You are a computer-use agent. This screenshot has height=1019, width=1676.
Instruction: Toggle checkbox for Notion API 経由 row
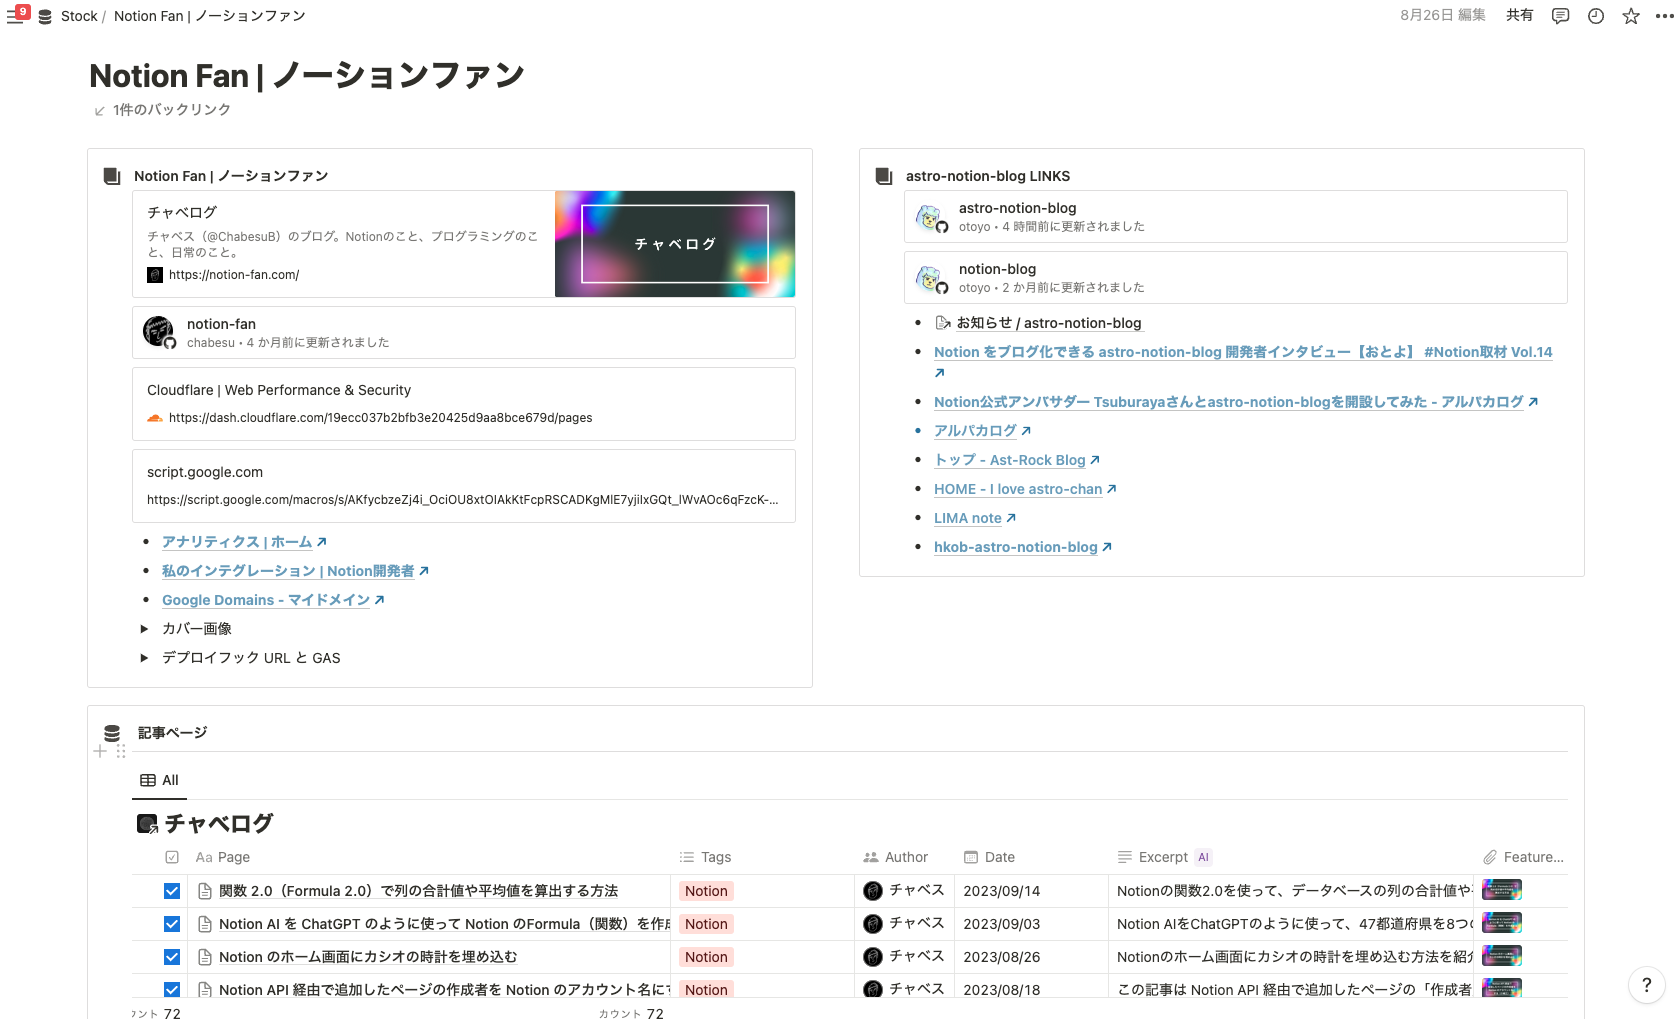(x=172, y=989)
